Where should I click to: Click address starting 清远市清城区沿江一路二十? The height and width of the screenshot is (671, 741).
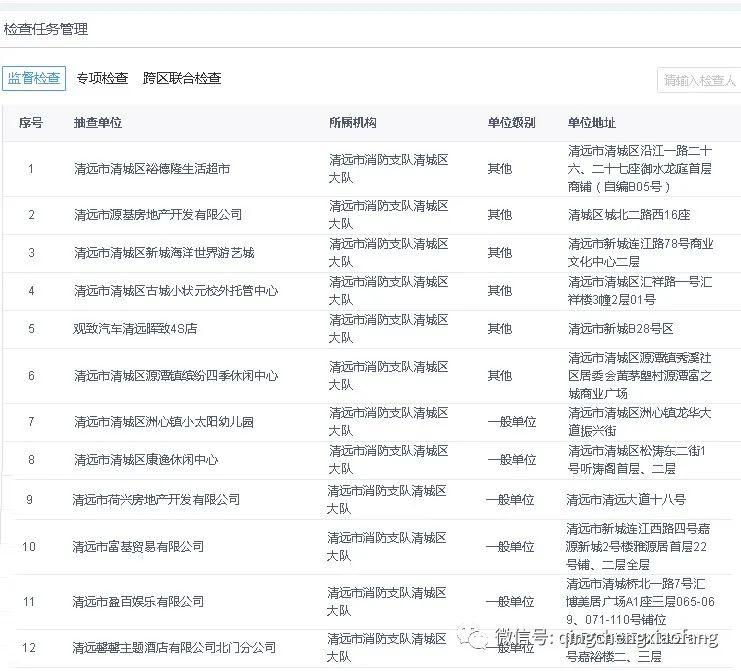(640, 169)
